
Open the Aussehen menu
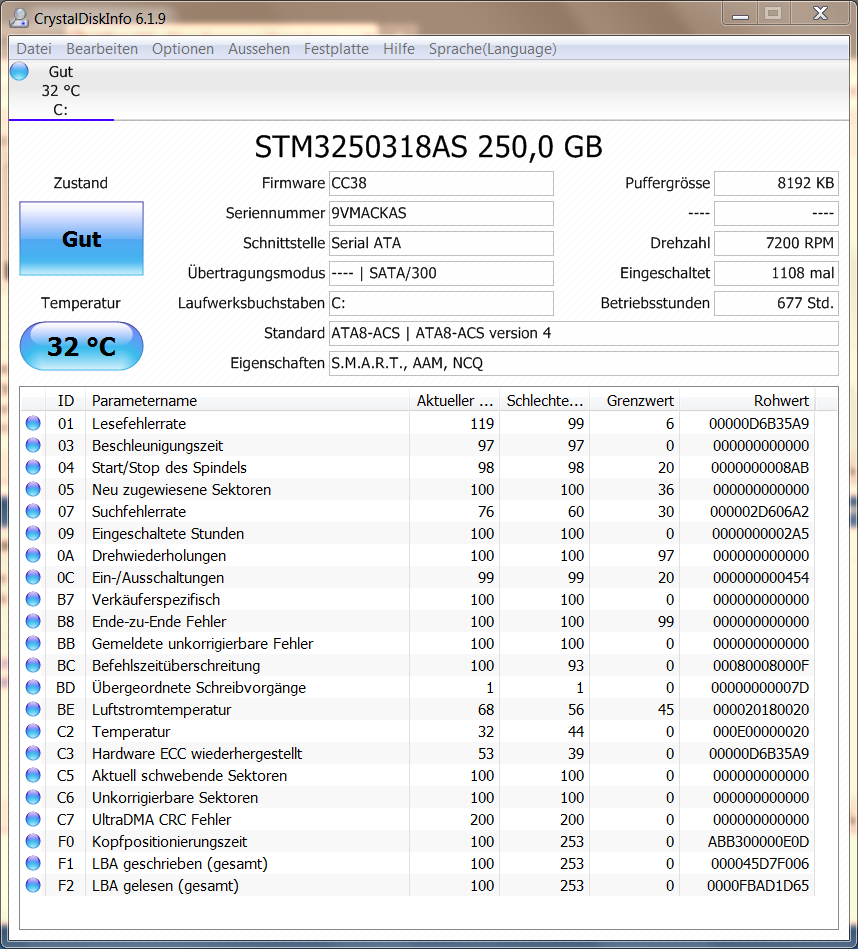tap(258, 49)
